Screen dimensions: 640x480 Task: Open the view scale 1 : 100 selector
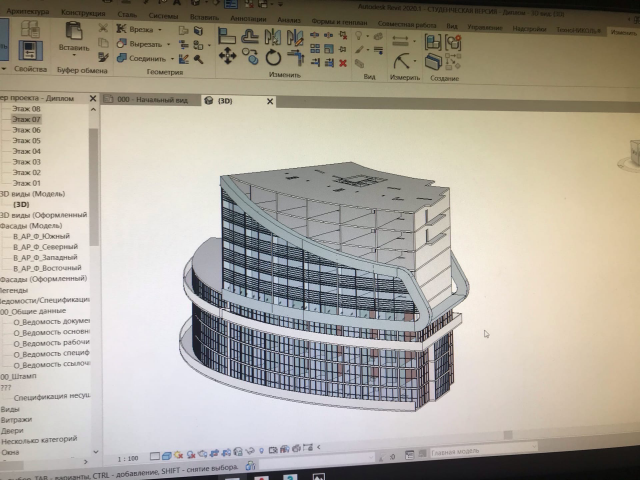[128, 458]
